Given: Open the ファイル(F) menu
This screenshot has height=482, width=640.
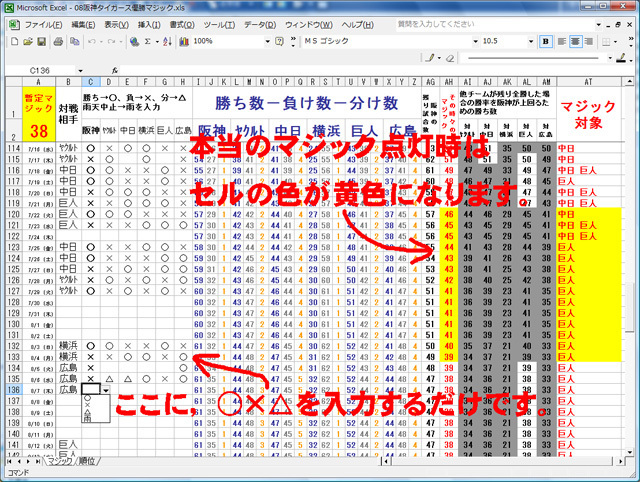Looking at the screenshot, I should click(43, 25).
